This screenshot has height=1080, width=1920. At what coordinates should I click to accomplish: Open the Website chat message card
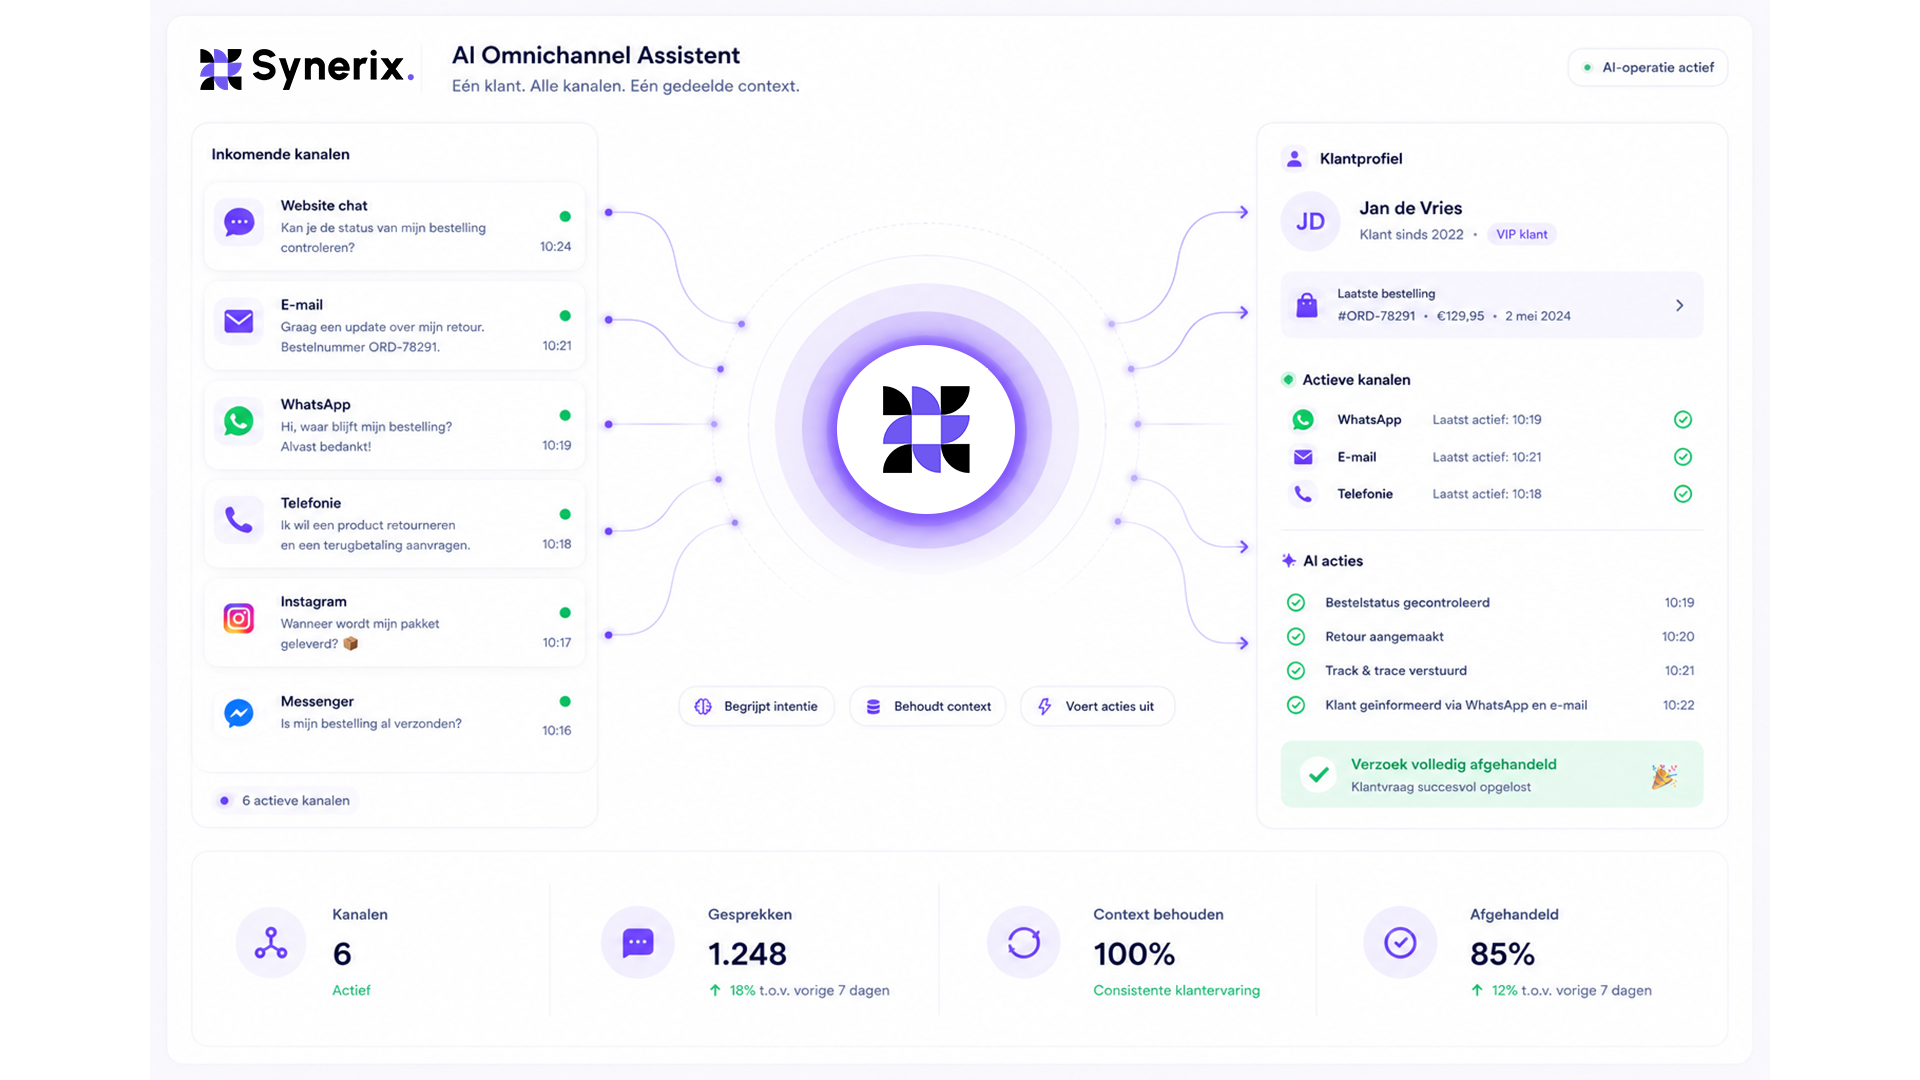coord(394,226)
